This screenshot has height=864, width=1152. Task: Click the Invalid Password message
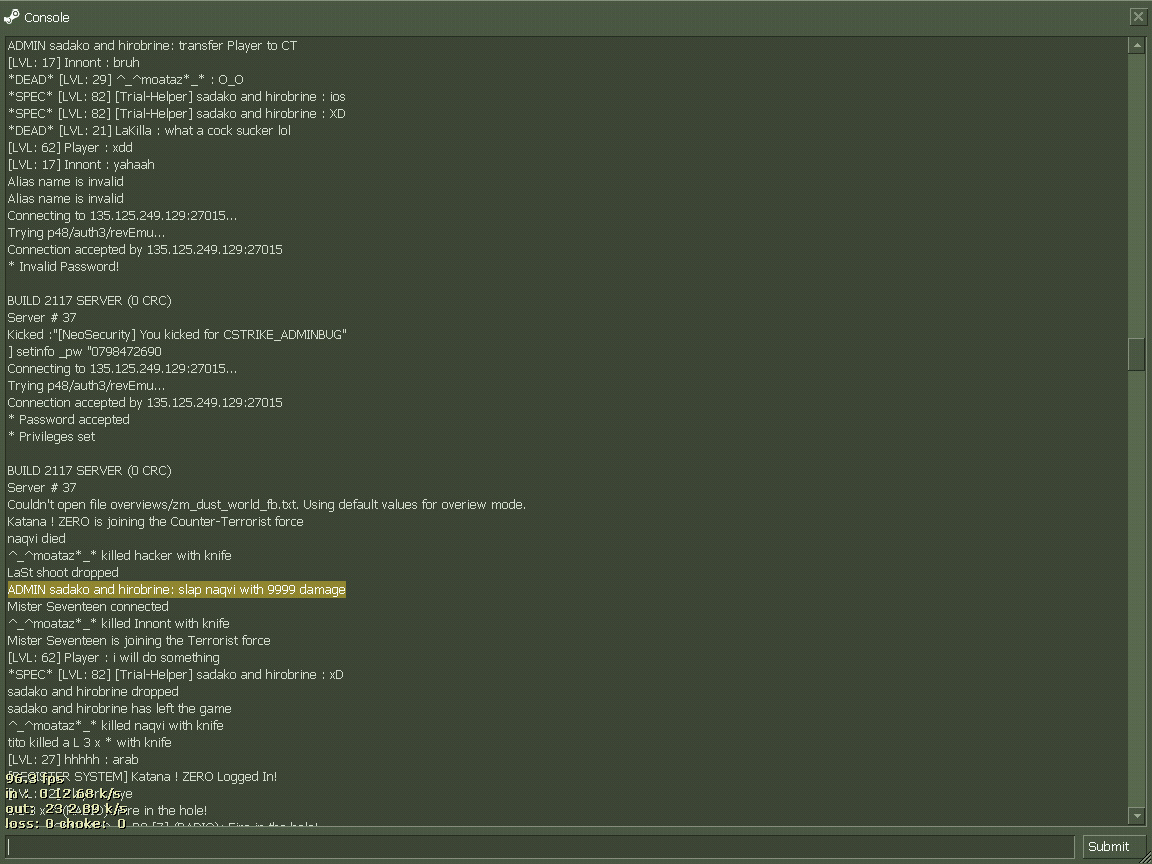[x=63, y=267]
